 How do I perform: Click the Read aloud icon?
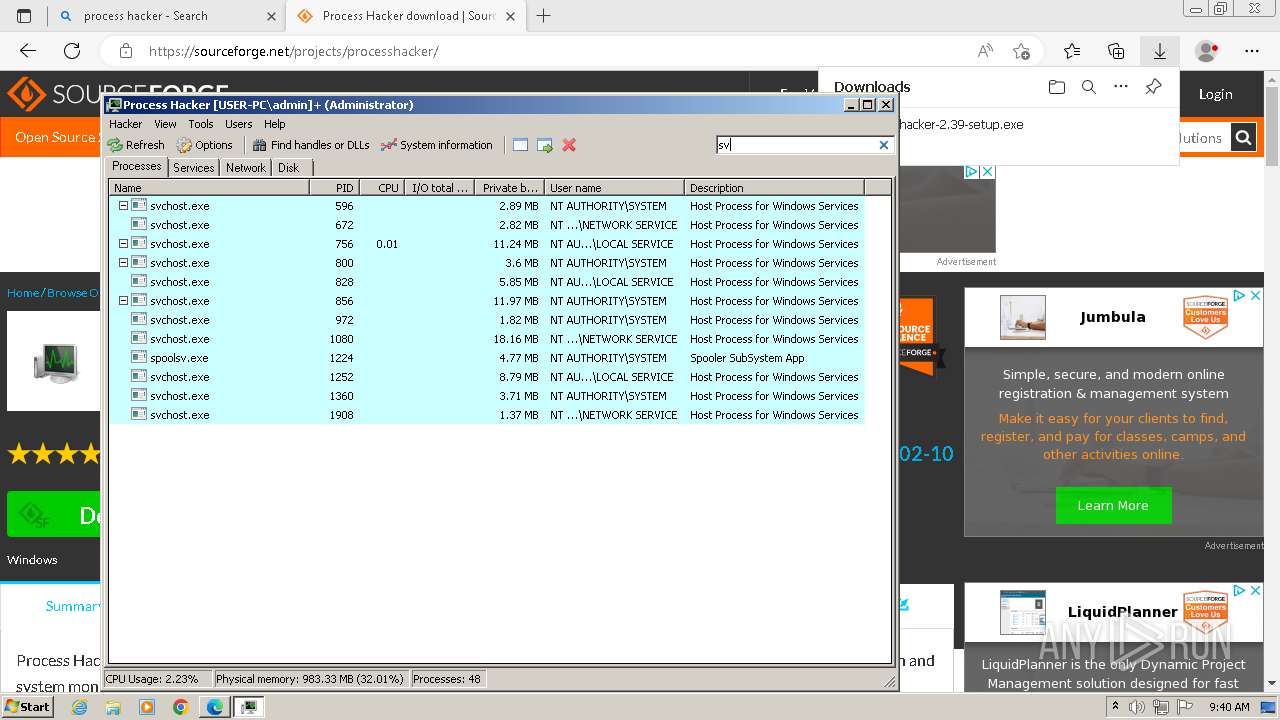tap(985, 51)
